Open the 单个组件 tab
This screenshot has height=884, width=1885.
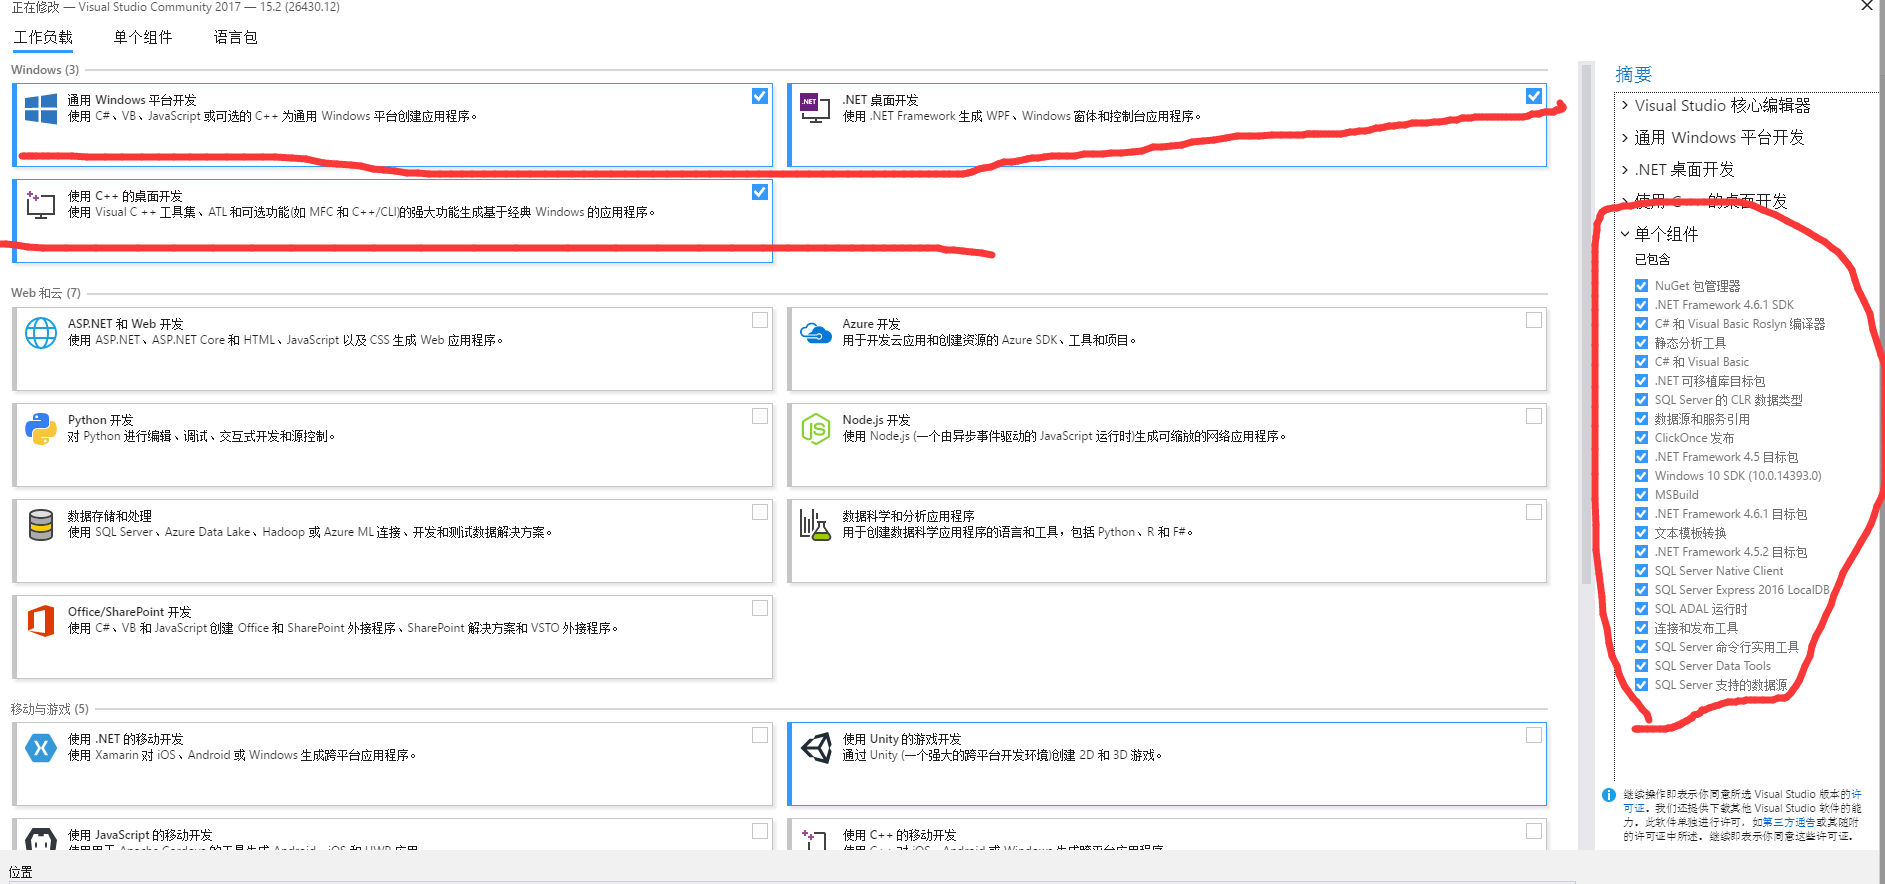[x=143, y=37]
